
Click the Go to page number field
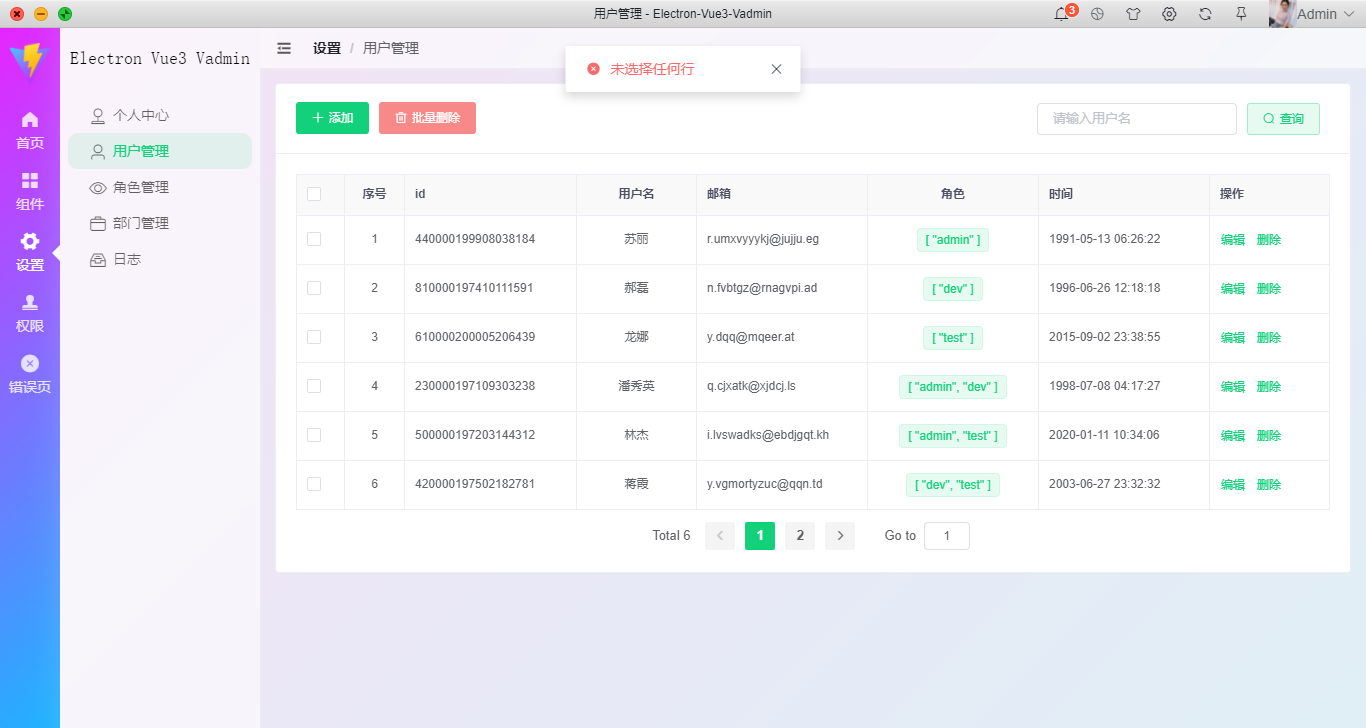coord(947,536)
